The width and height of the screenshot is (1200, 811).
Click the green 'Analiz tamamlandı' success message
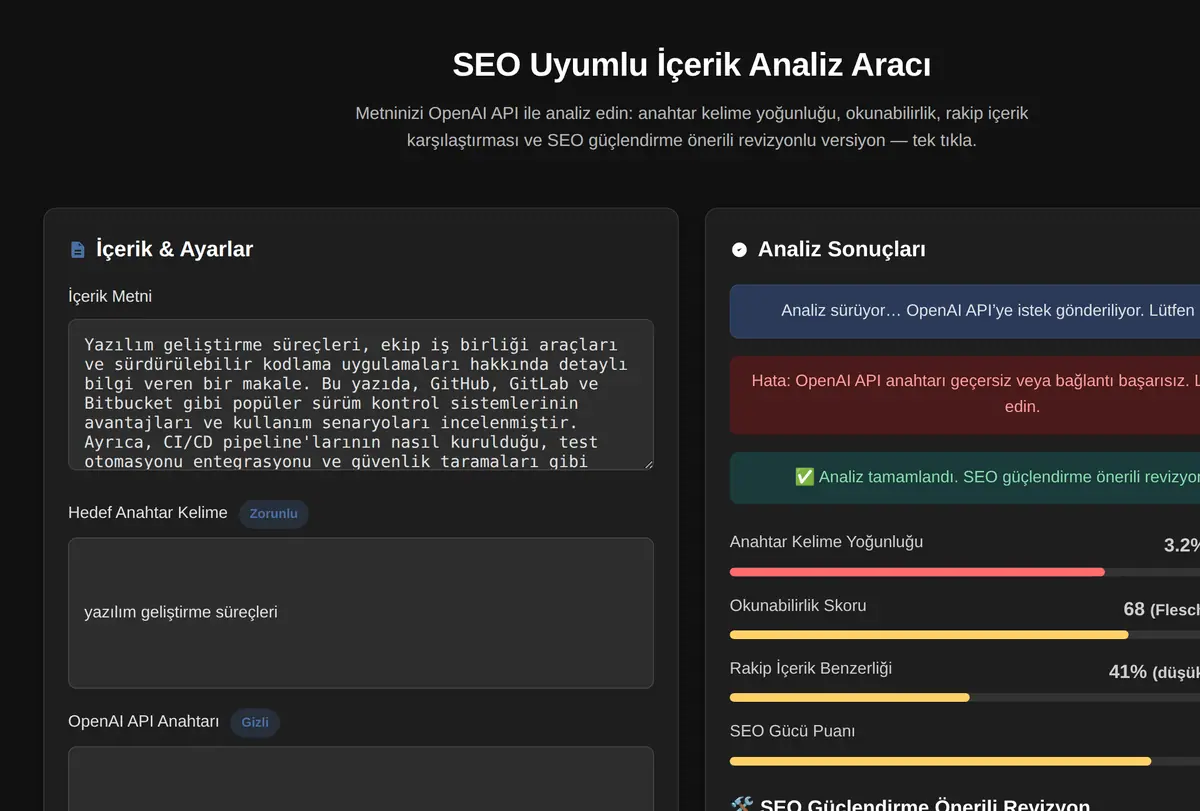[x=965, y=477]
